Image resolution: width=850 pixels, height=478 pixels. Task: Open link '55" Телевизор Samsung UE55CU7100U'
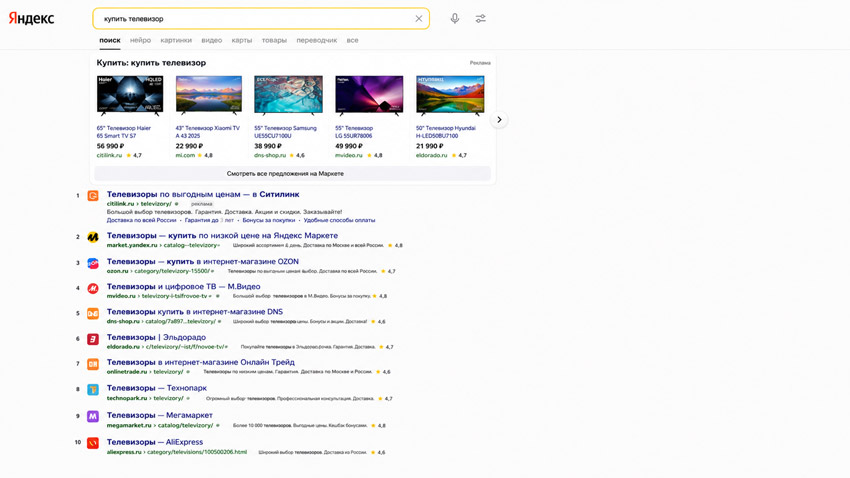[x=286, y=132]
